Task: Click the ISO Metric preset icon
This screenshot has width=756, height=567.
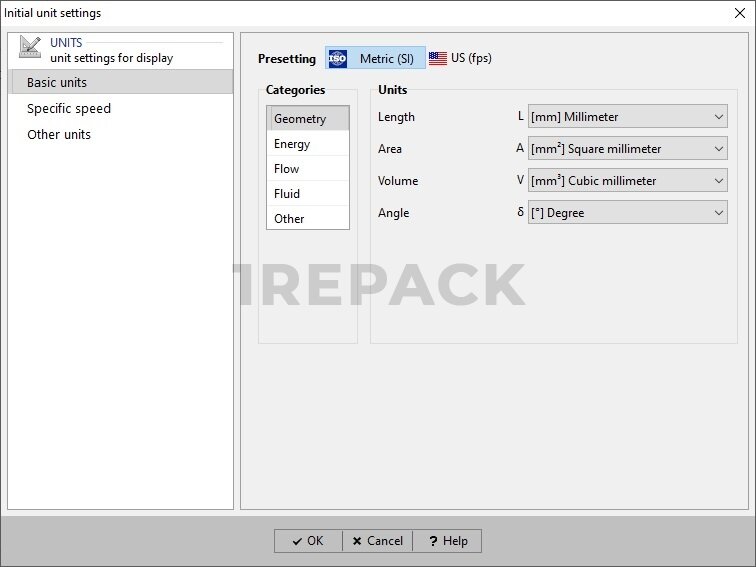Action: pos(338,59)
